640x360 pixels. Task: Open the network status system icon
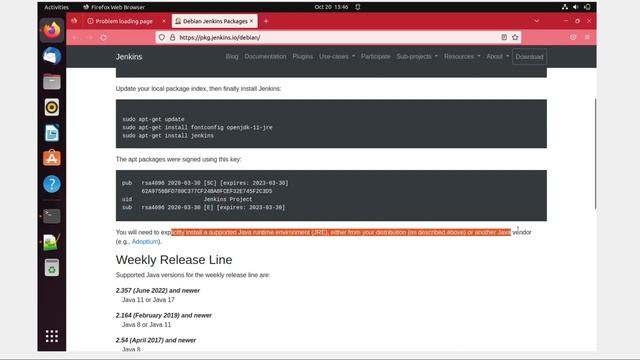pos(565,7)
